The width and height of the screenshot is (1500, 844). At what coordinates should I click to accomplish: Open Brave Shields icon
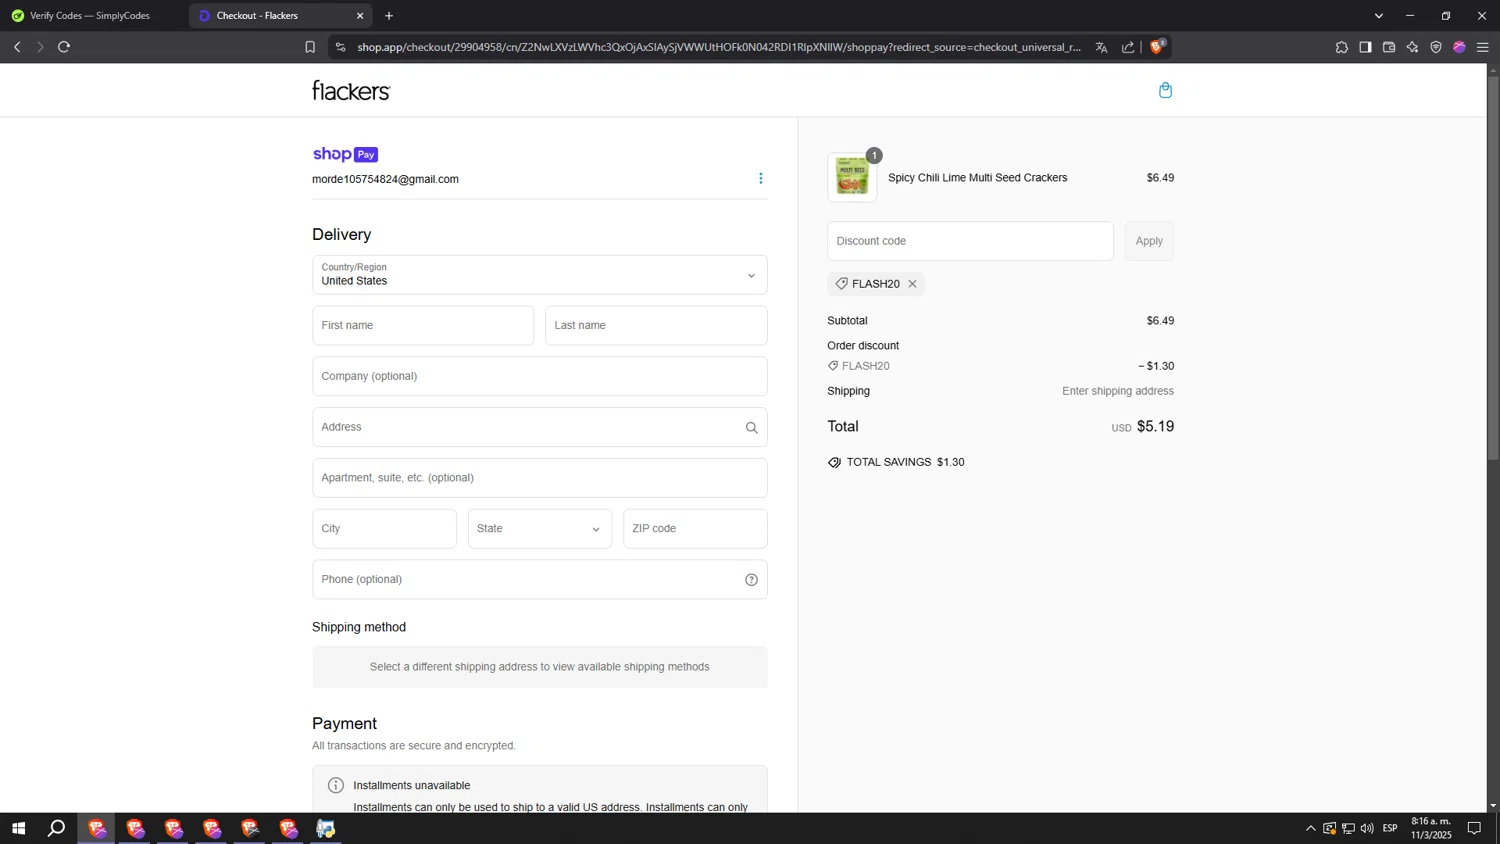[x=1157, y=46]
